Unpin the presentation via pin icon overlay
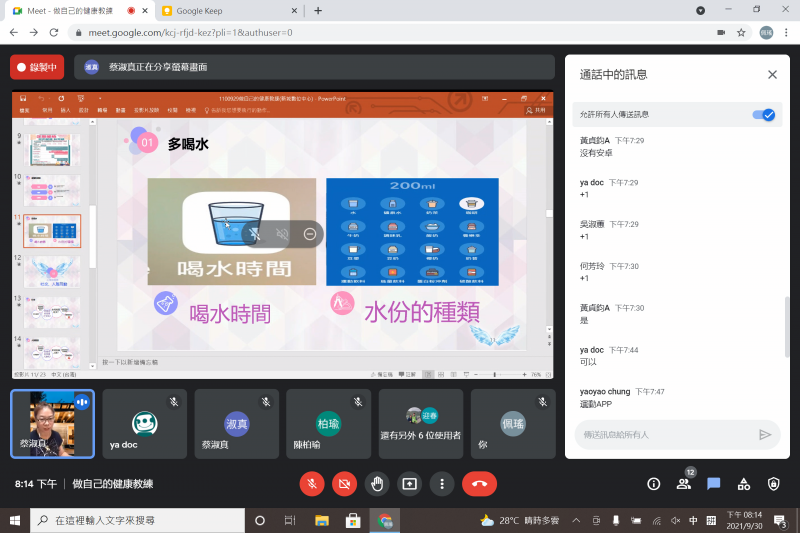 (255, 234)
